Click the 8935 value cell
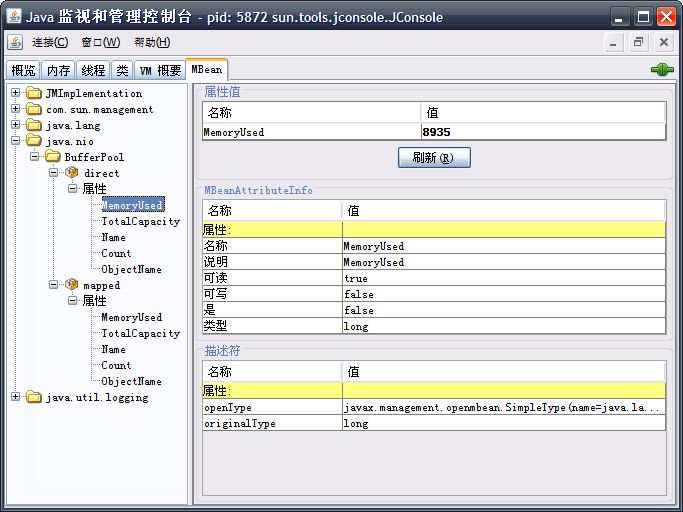 click(x=543, y=132)
